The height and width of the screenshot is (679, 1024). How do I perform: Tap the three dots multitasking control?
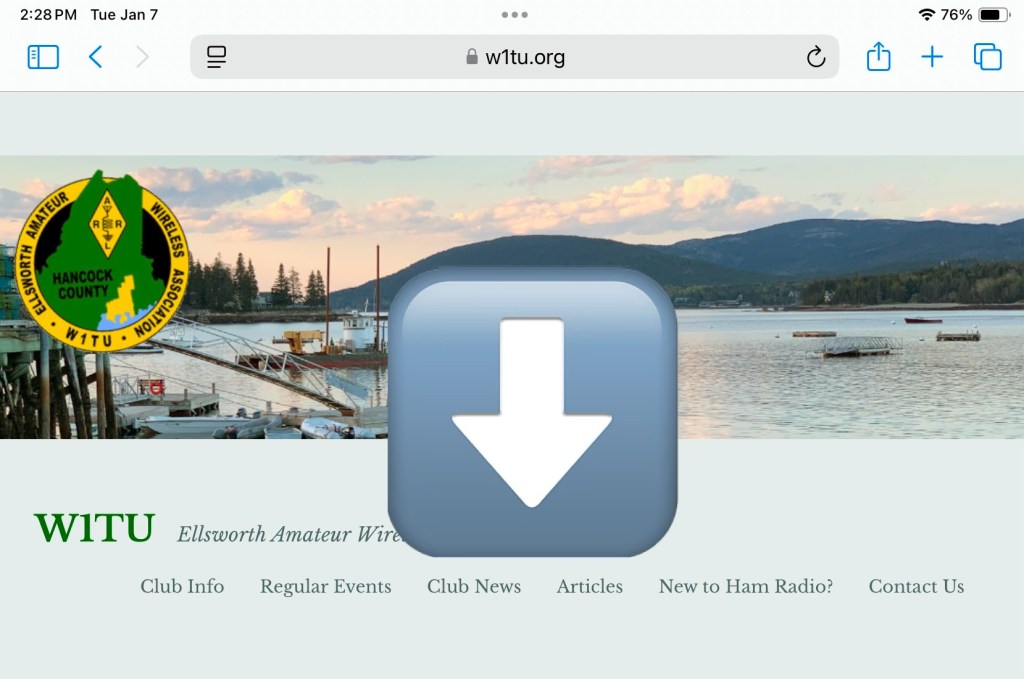pos(515,14)
